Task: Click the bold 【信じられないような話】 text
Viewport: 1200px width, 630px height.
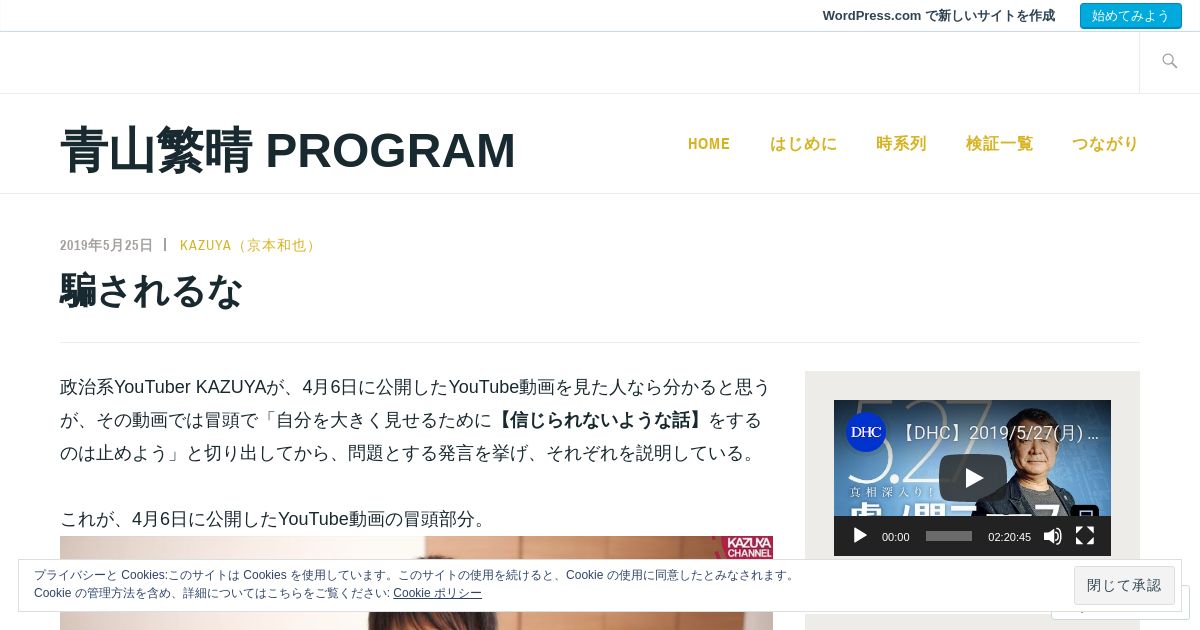Action: pyautogui.click(x=600, y=420)
